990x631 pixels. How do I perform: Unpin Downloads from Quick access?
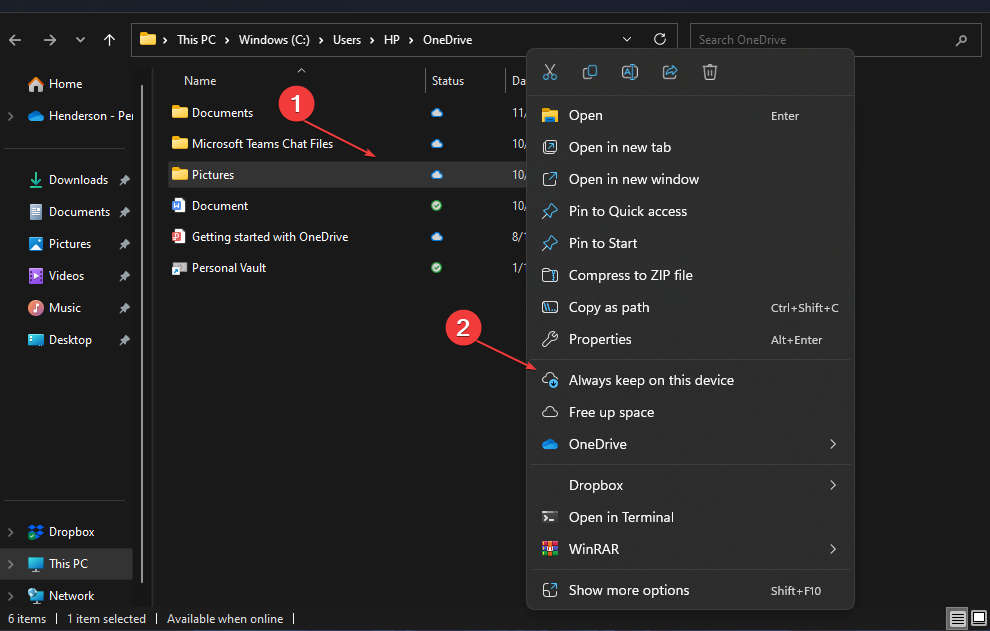point(124,180)
